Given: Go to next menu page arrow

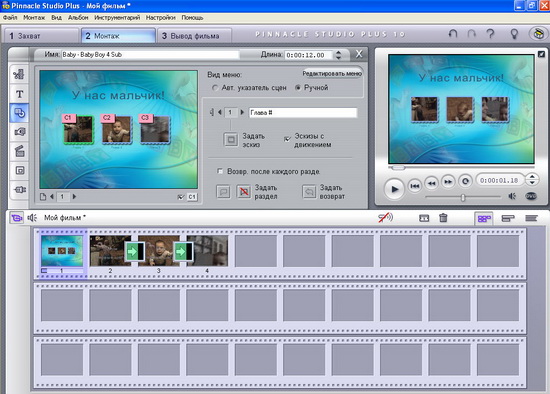Looking at the screenshot, I should point(74,197).
